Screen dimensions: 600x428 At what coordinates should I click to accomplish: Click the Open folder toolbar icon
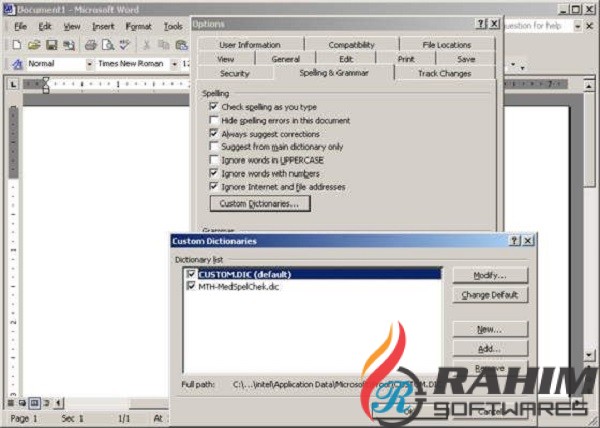click(x=34, y=45)
